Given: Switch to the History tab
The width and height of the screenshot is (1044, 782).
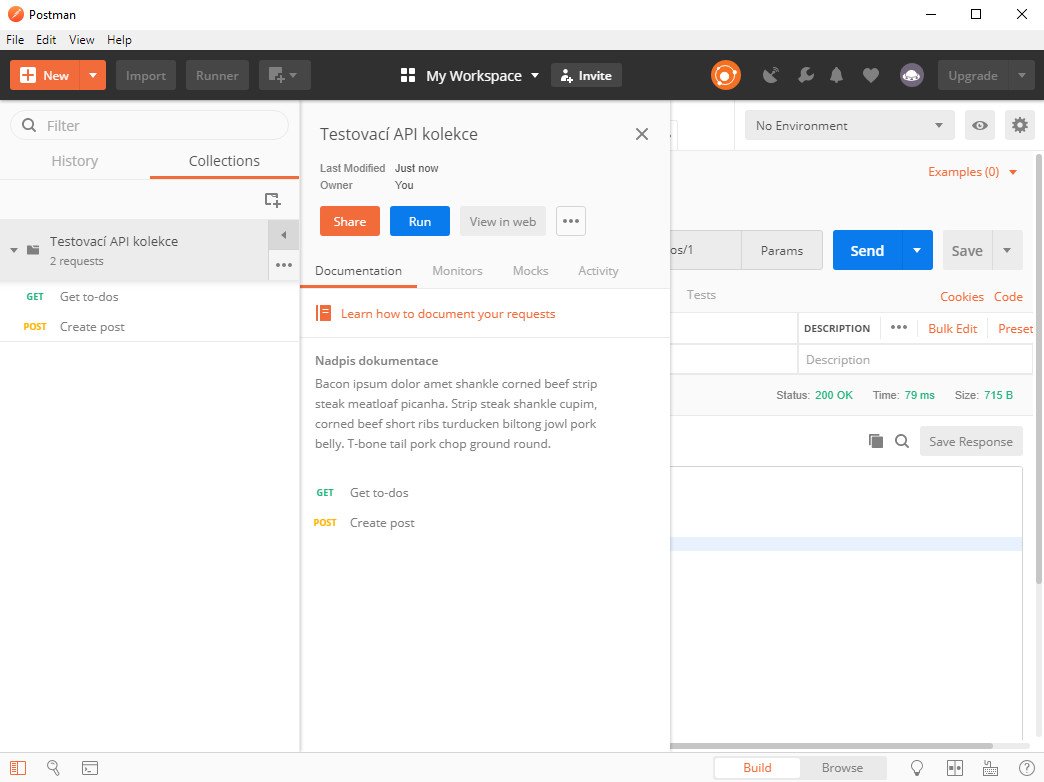Looking at the screenshot, I should click(x=75, y=161).
